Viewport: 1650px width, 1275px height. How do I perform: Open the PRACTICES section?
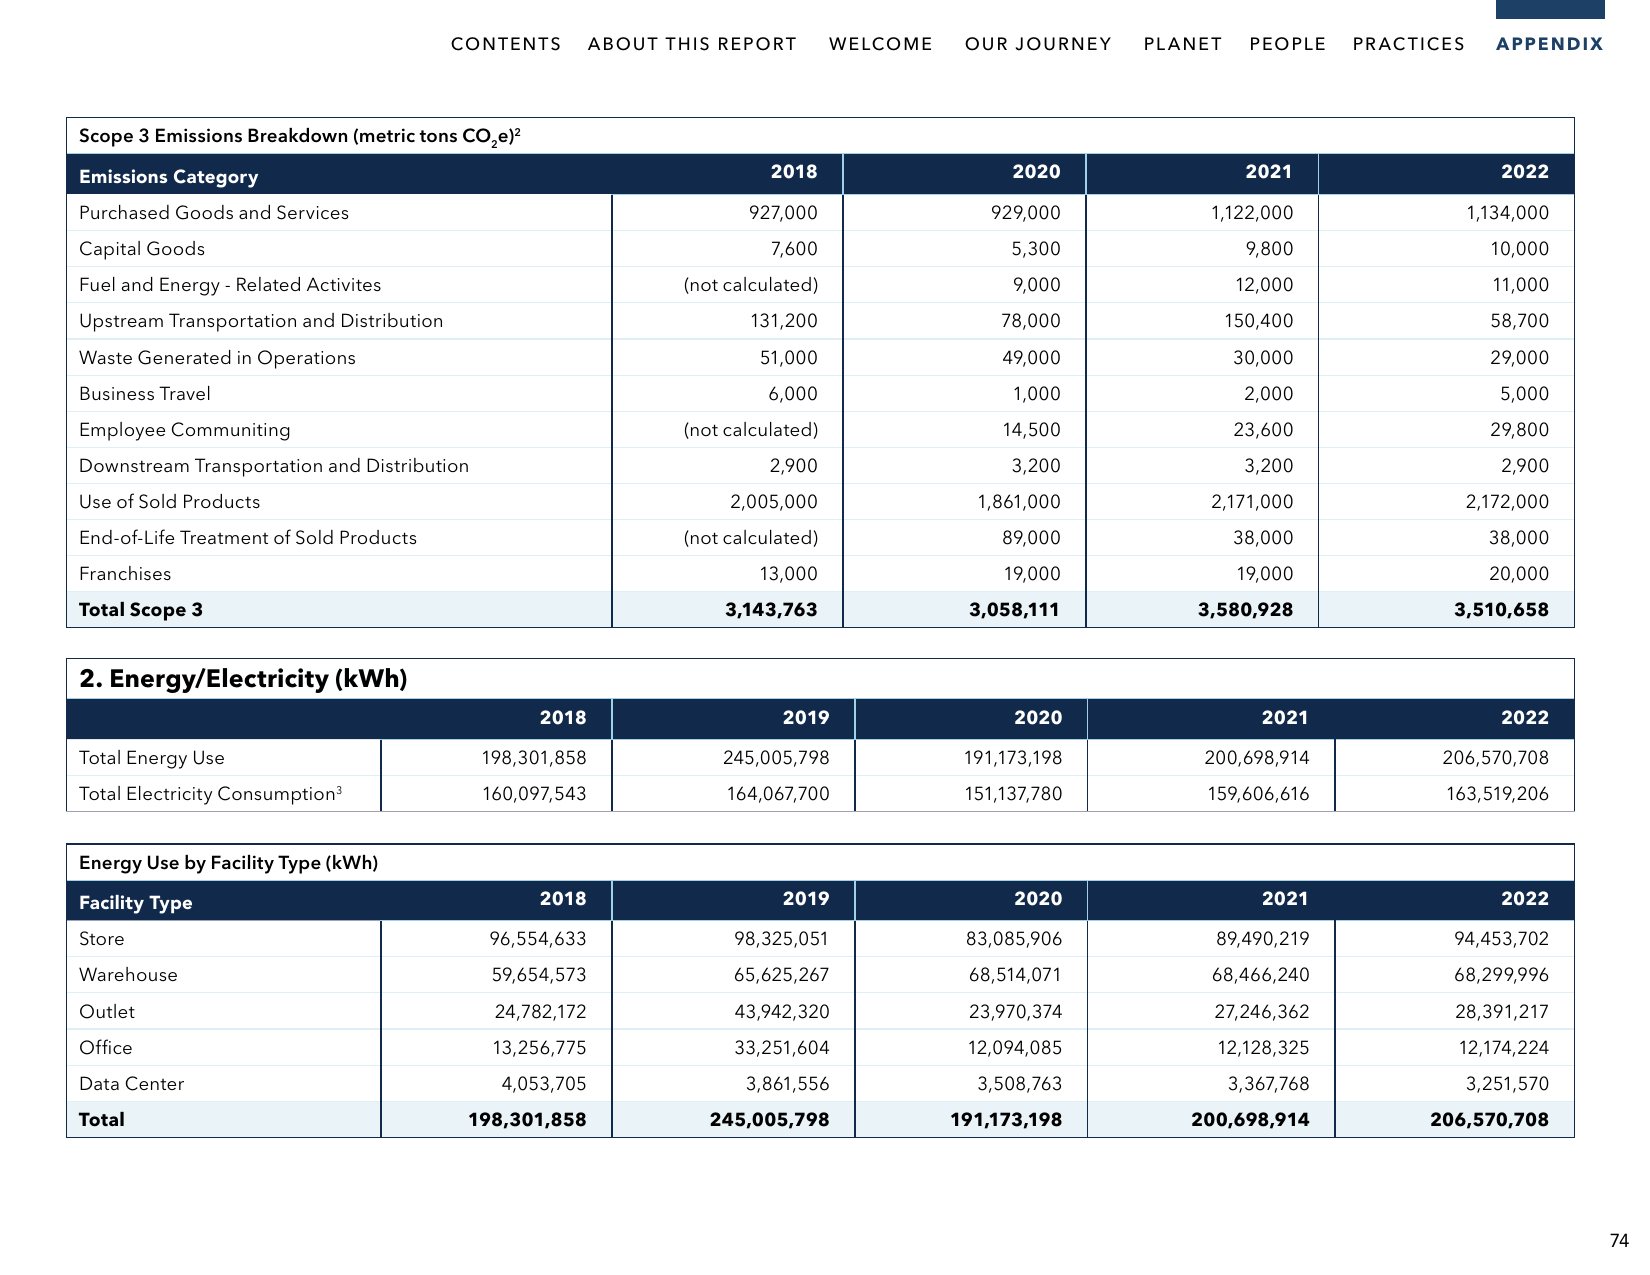1409,44
